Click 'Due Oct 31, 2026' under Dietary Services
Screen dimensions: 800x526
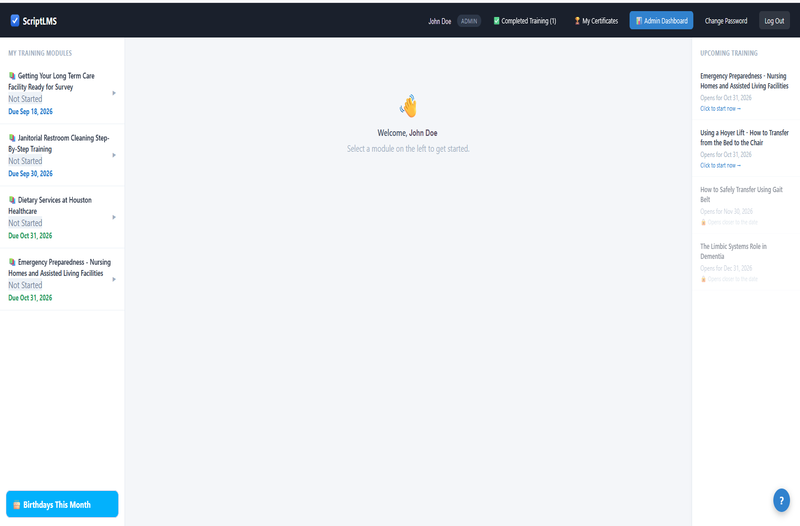click(30, 236)
